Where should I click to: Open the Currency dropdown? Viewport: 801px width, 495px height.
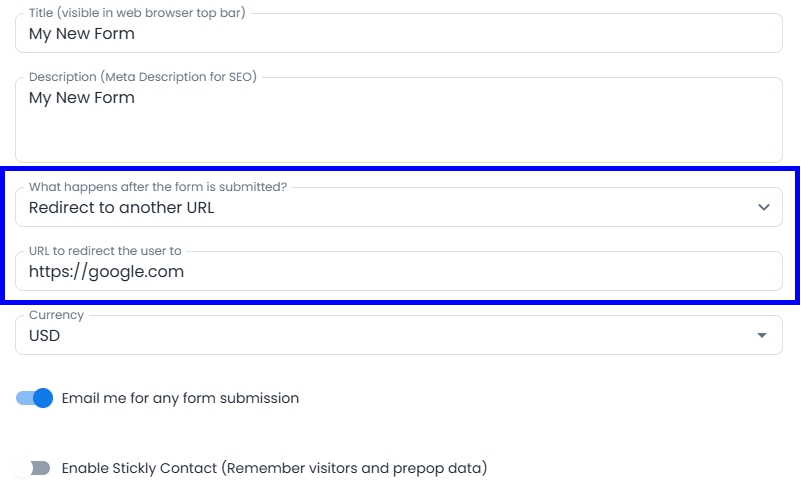click(x=398, y=336)
